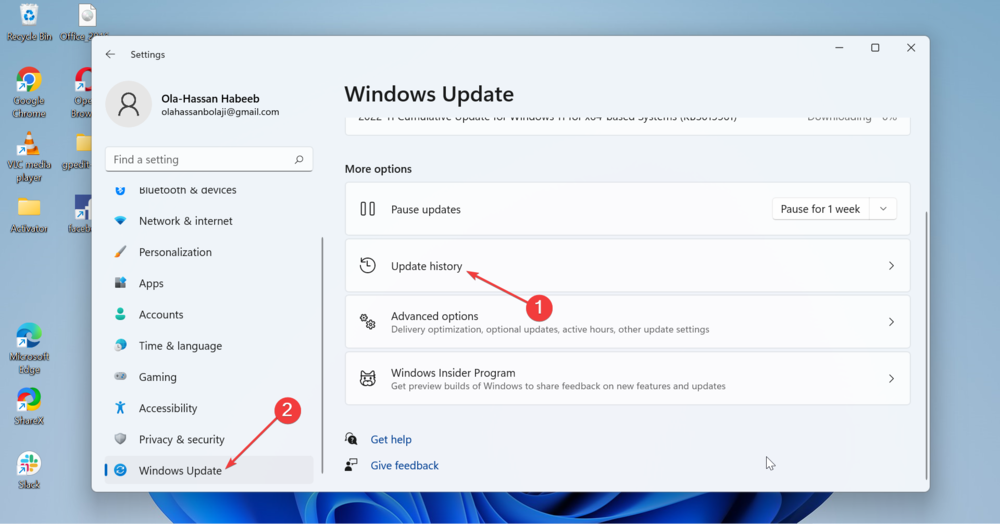Open the Give feedback link
Screen dimensions: 1000x524
(x=404, y=465)
